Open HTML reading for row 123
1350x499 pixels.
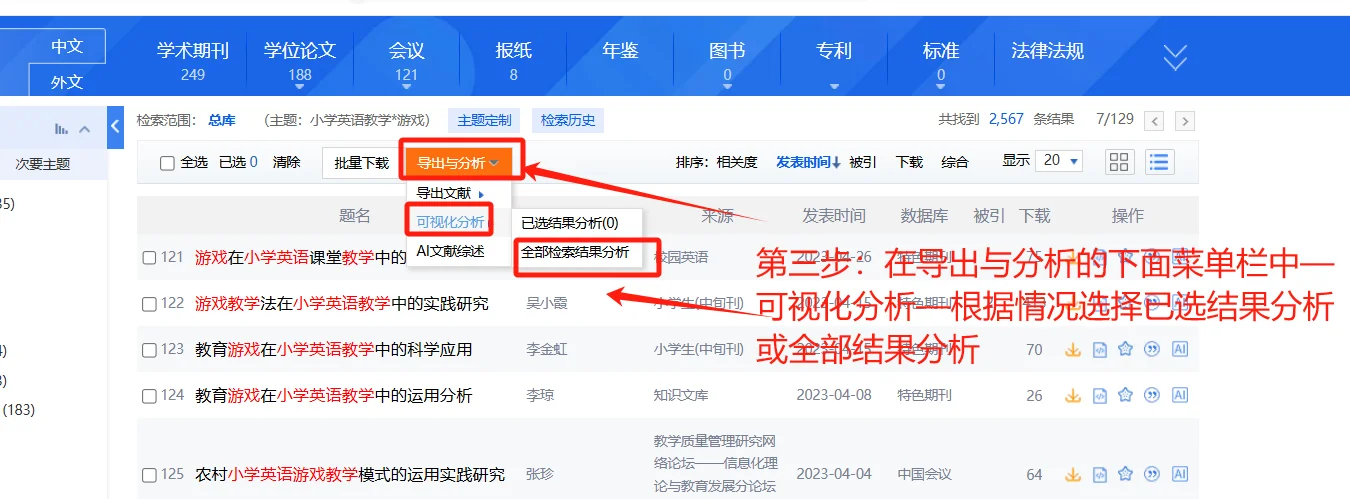1100,350
